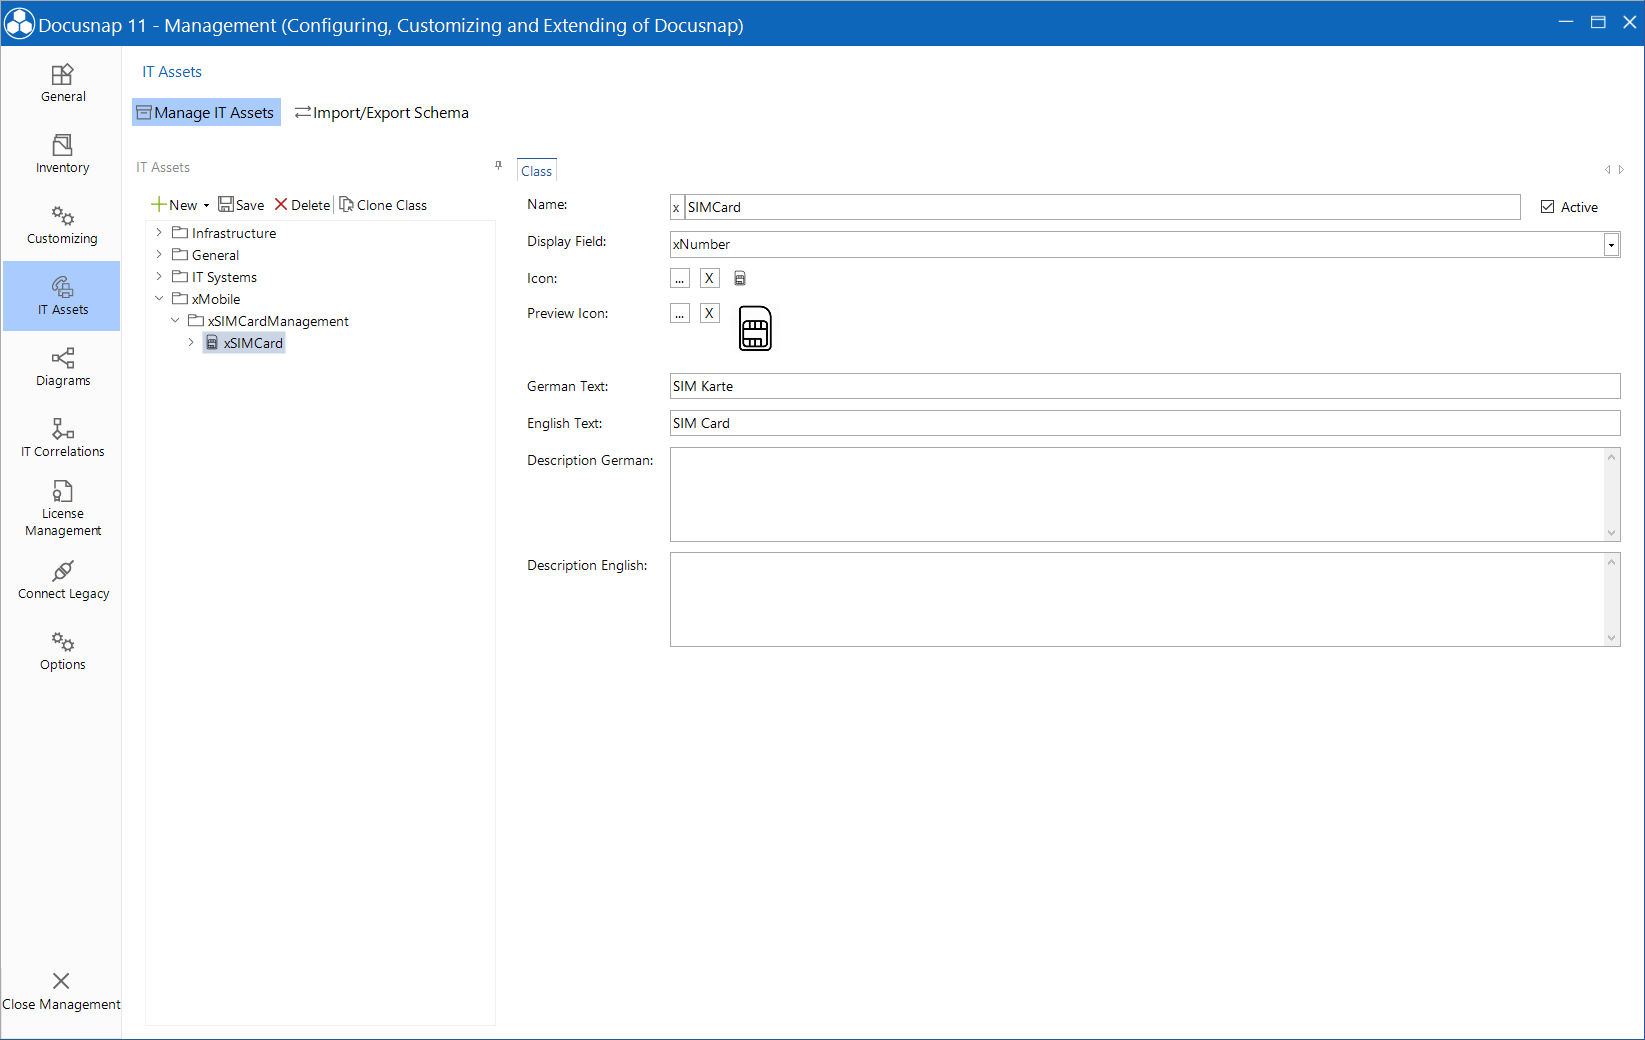Open the Customizing section

62,223
